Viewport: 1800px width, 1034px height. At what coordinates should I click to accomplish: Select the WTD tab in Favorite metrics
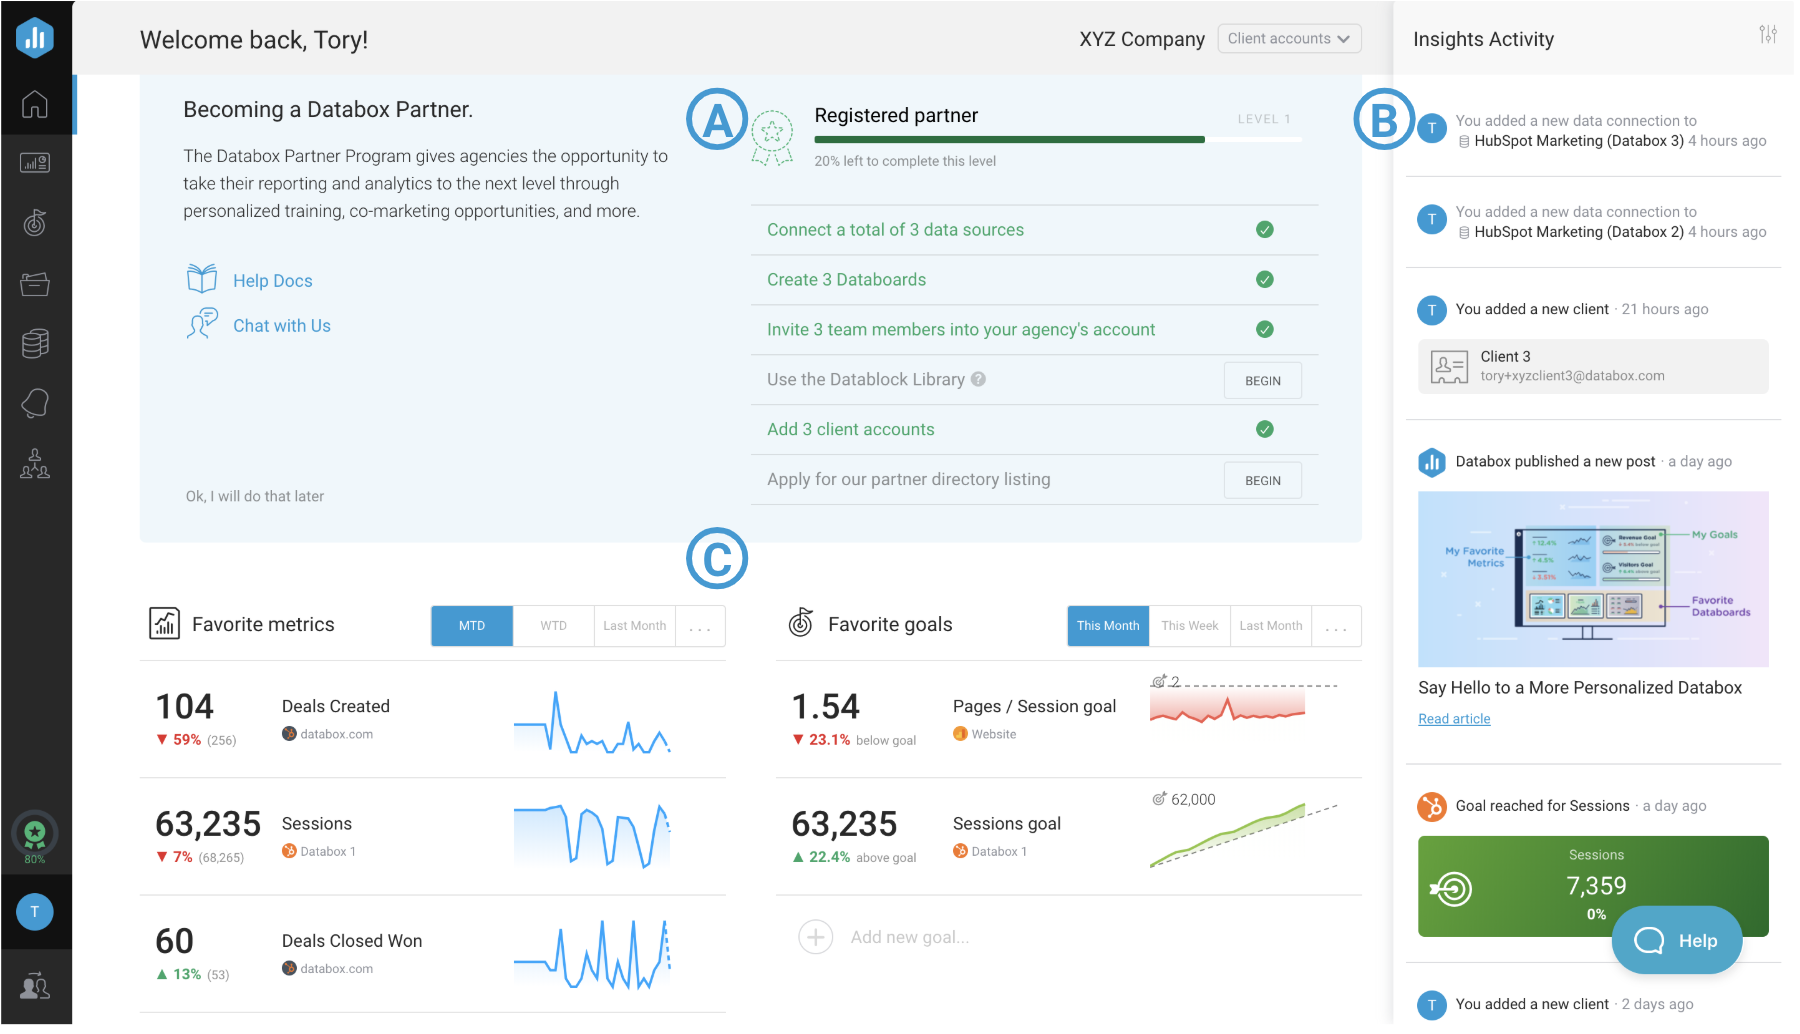coord(553,626)
